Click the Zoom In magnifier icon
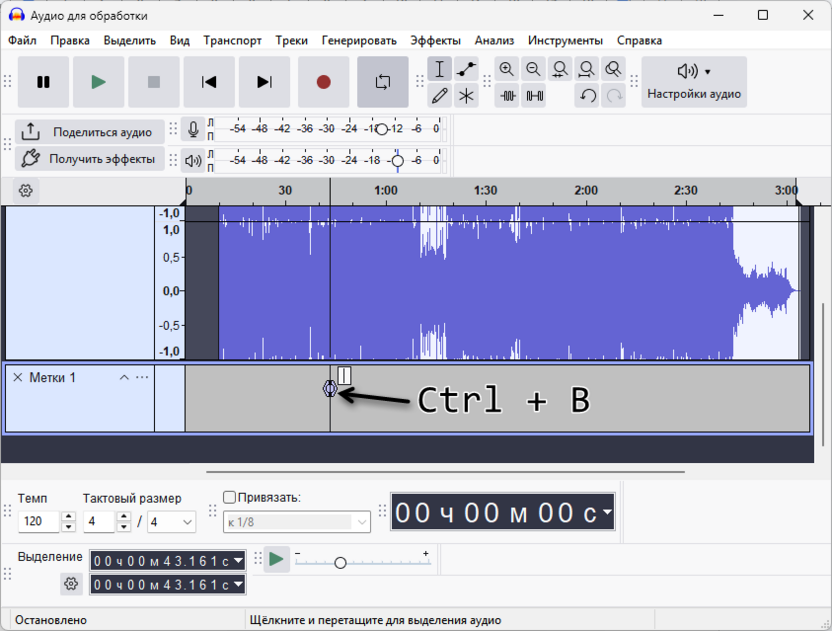 (x=507, y=69)
